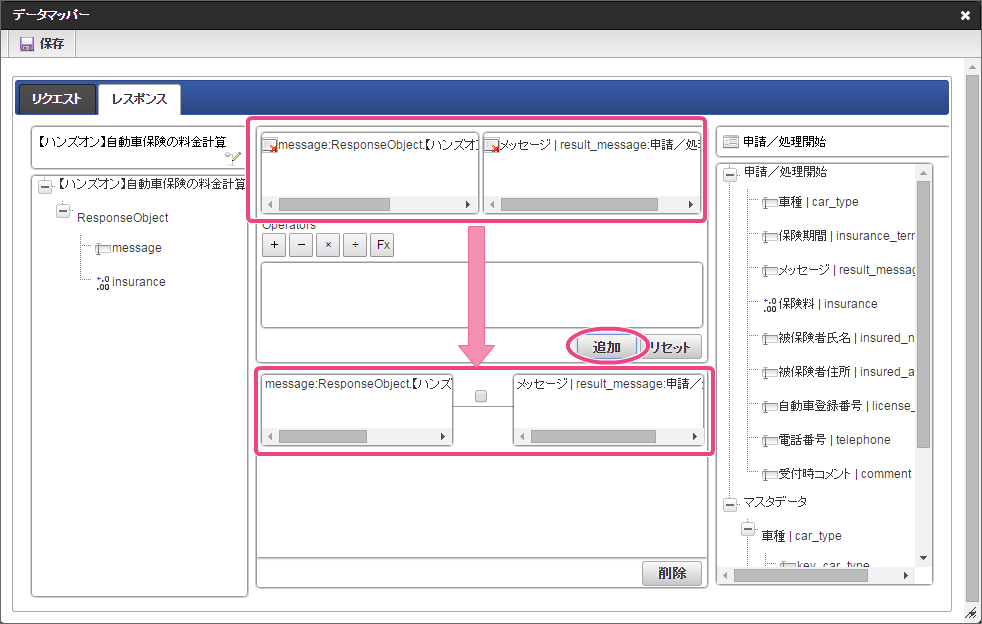The image size is (982, 624).
Task: Click the 削除 button
Action: 671,573
